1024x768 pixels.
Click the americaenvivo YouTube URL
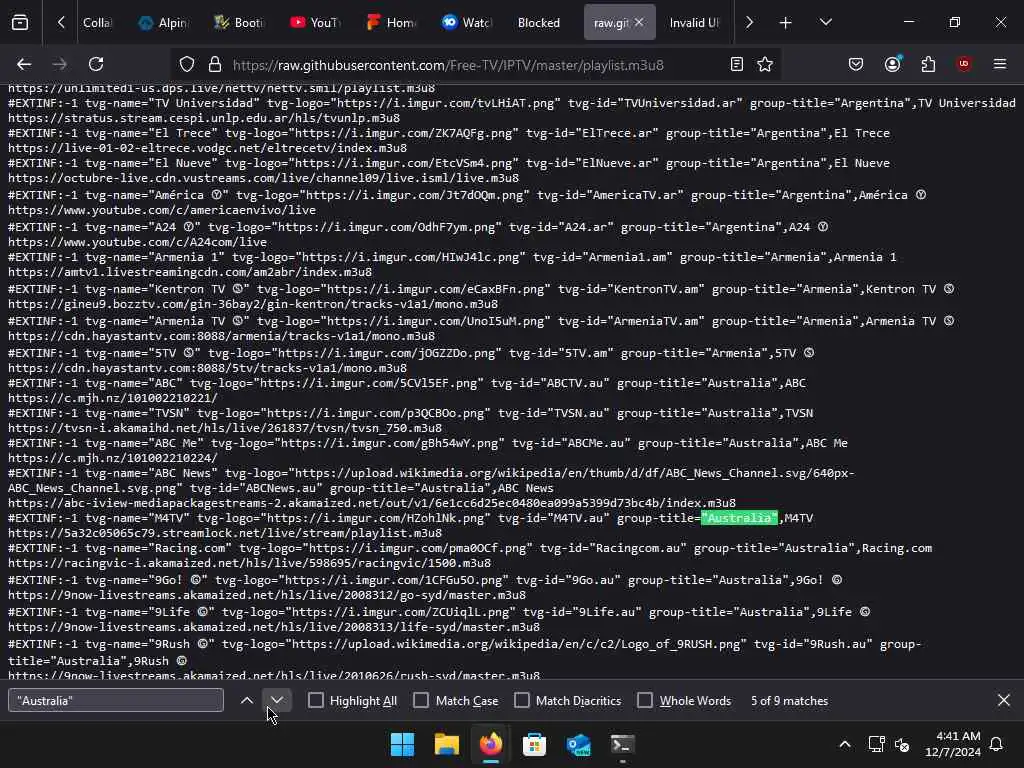(162, 210)
